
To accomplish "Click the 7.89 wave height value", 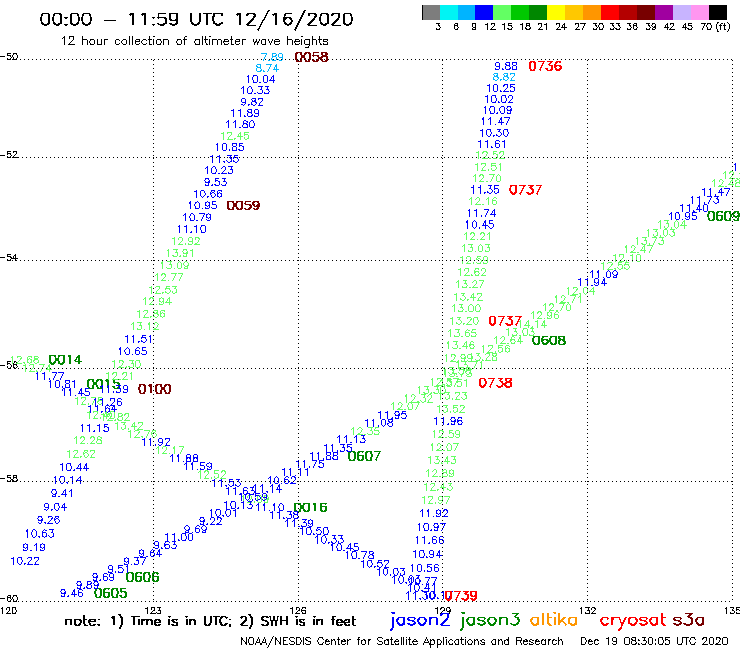I will click(272, 57).
